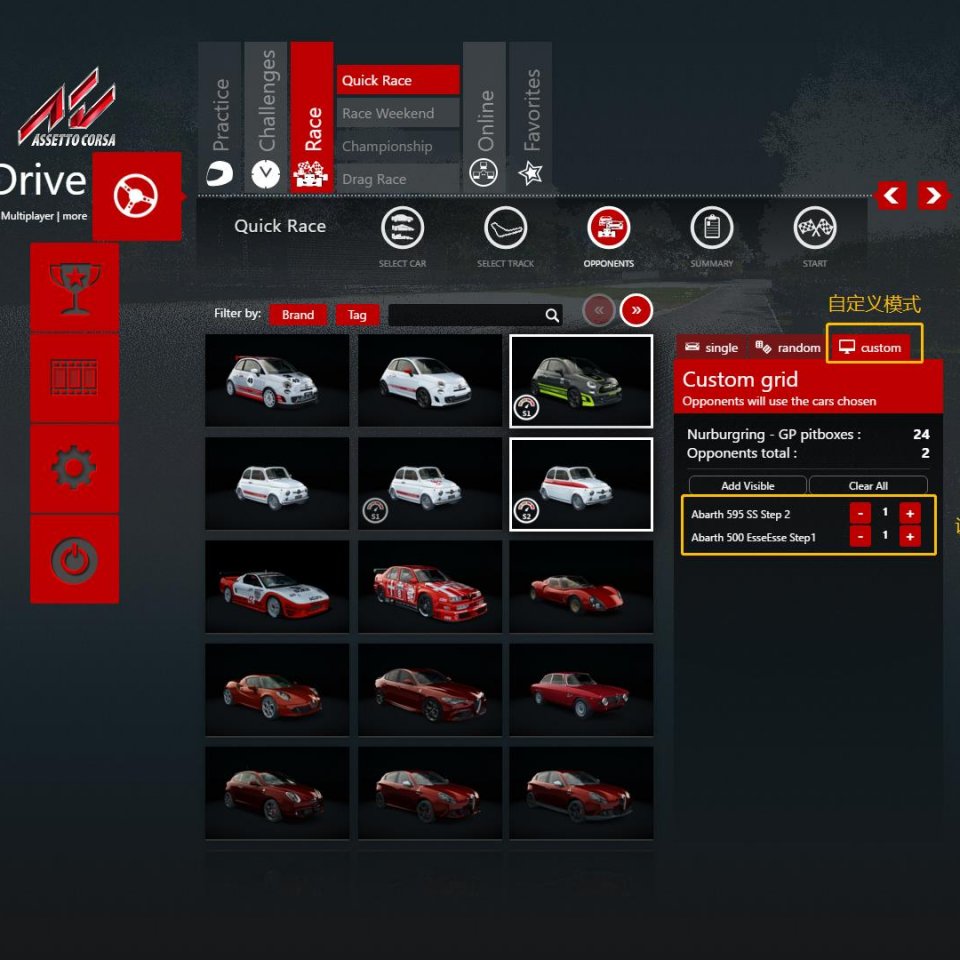Viewport: 960px width, 960px height.
Task: Select classic red Alfa GTA coupe thumbnail
Action: 581,689
